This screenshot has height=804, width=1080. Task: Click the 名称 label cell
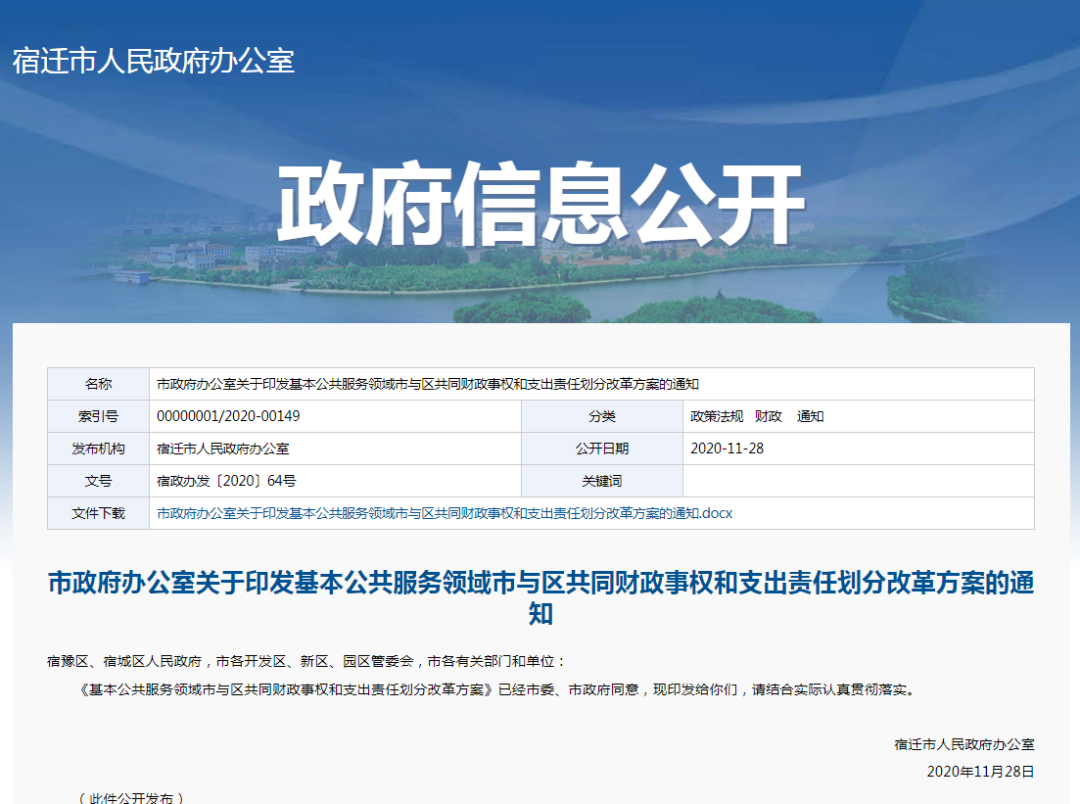coord(98,384)
